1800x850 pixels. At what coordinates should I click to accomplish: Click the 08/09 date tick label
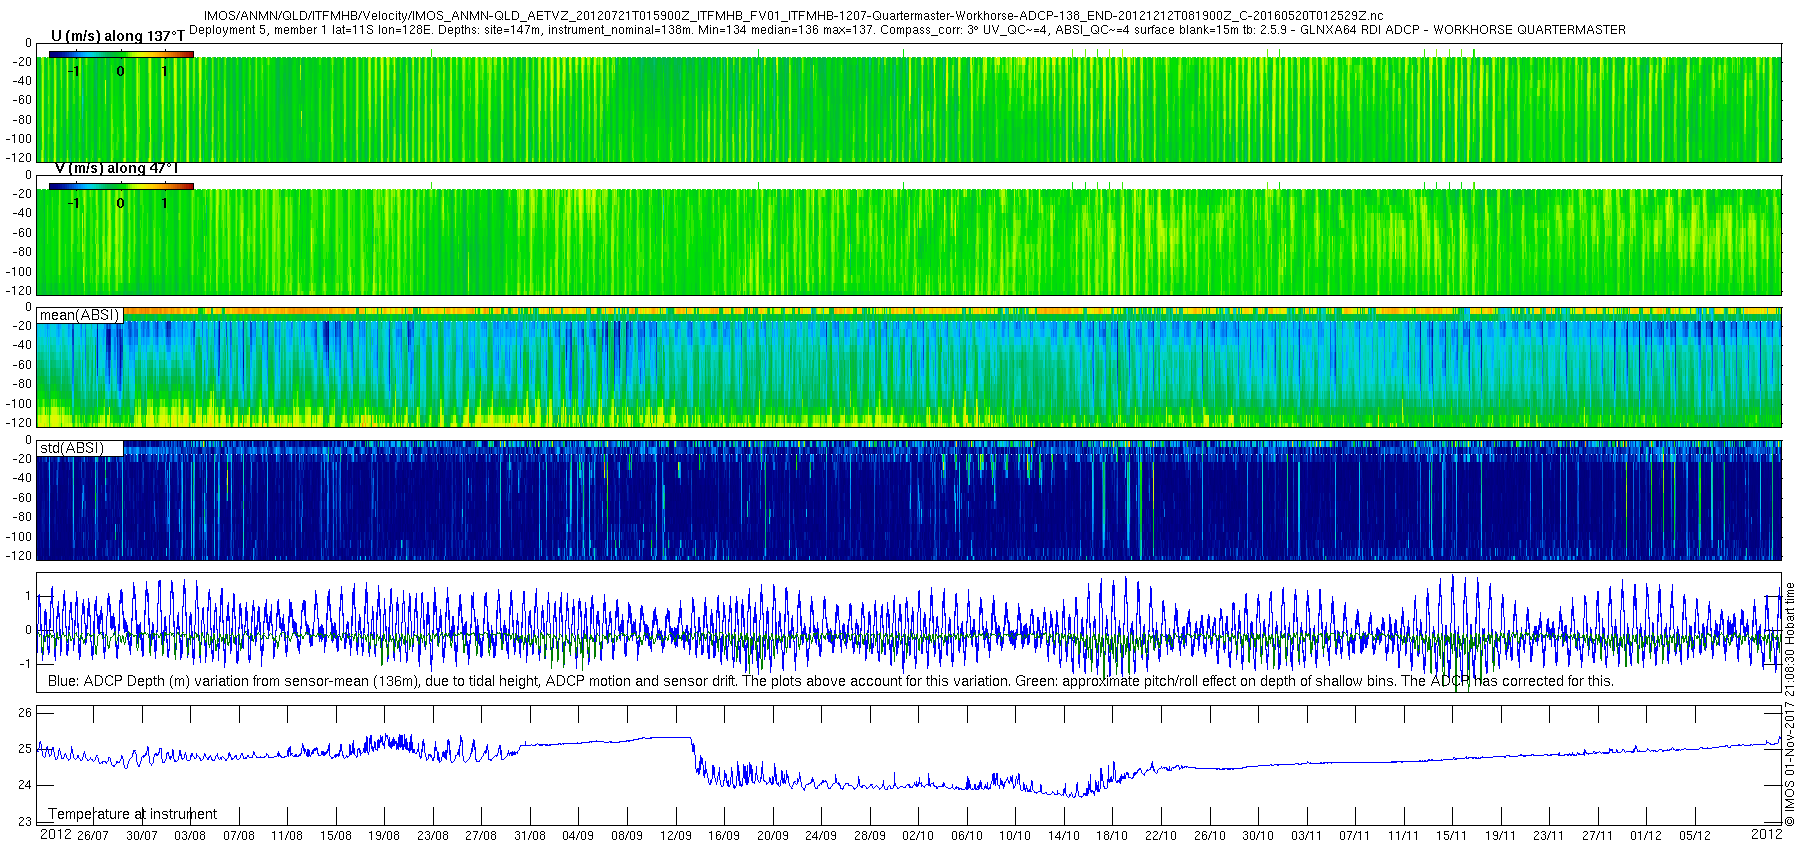point(626,836)
